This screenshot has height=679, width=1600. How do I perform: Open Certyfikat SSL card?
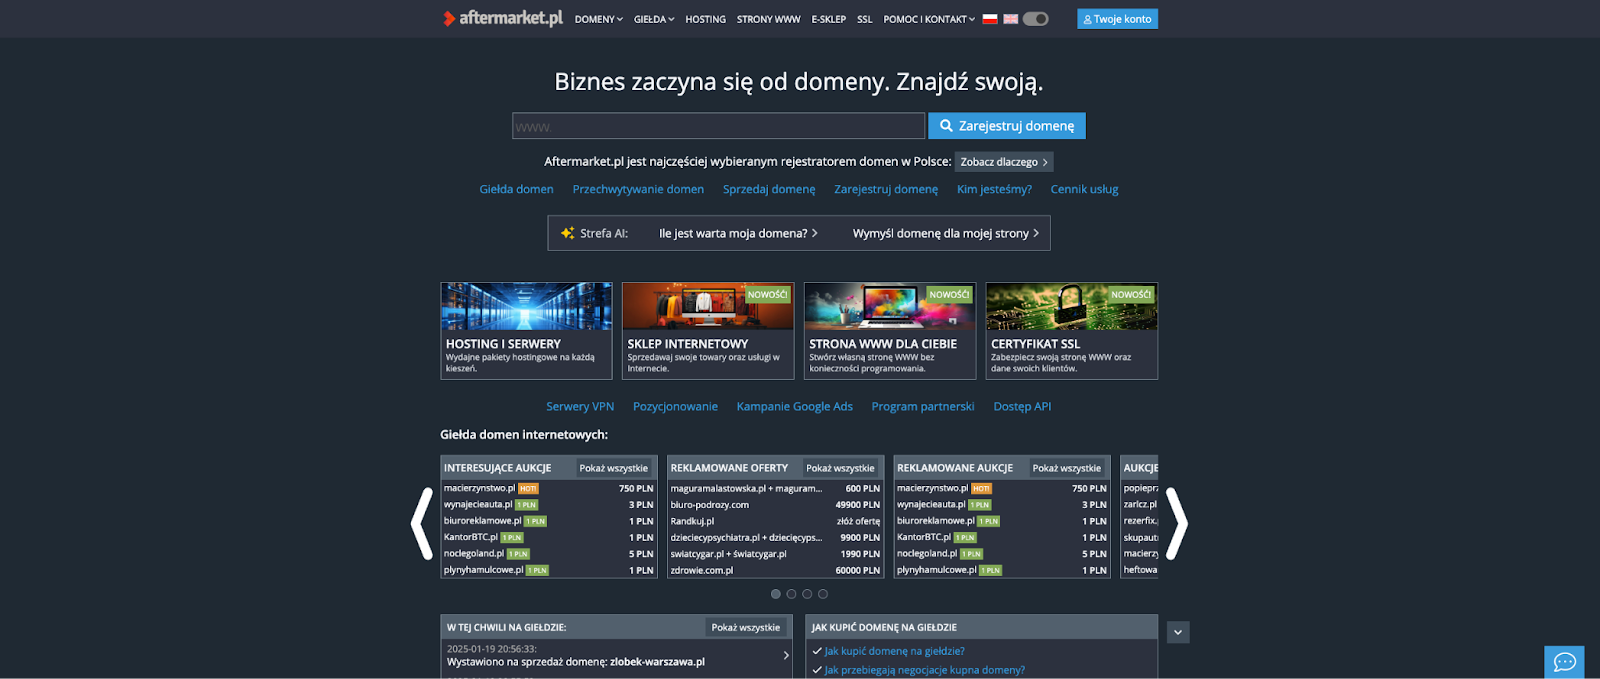pos(1072,331)
